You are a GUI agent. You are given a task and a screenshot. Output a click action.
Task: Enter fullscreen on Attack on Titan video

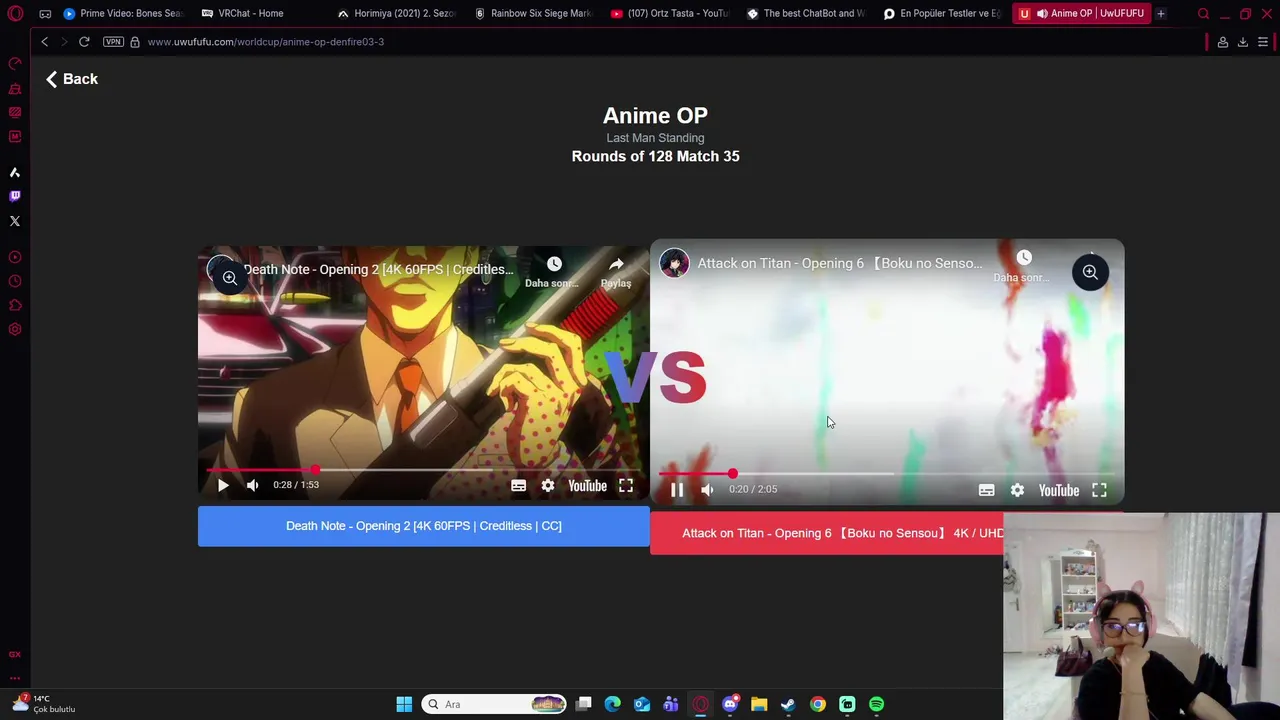tap(1099, 490)
